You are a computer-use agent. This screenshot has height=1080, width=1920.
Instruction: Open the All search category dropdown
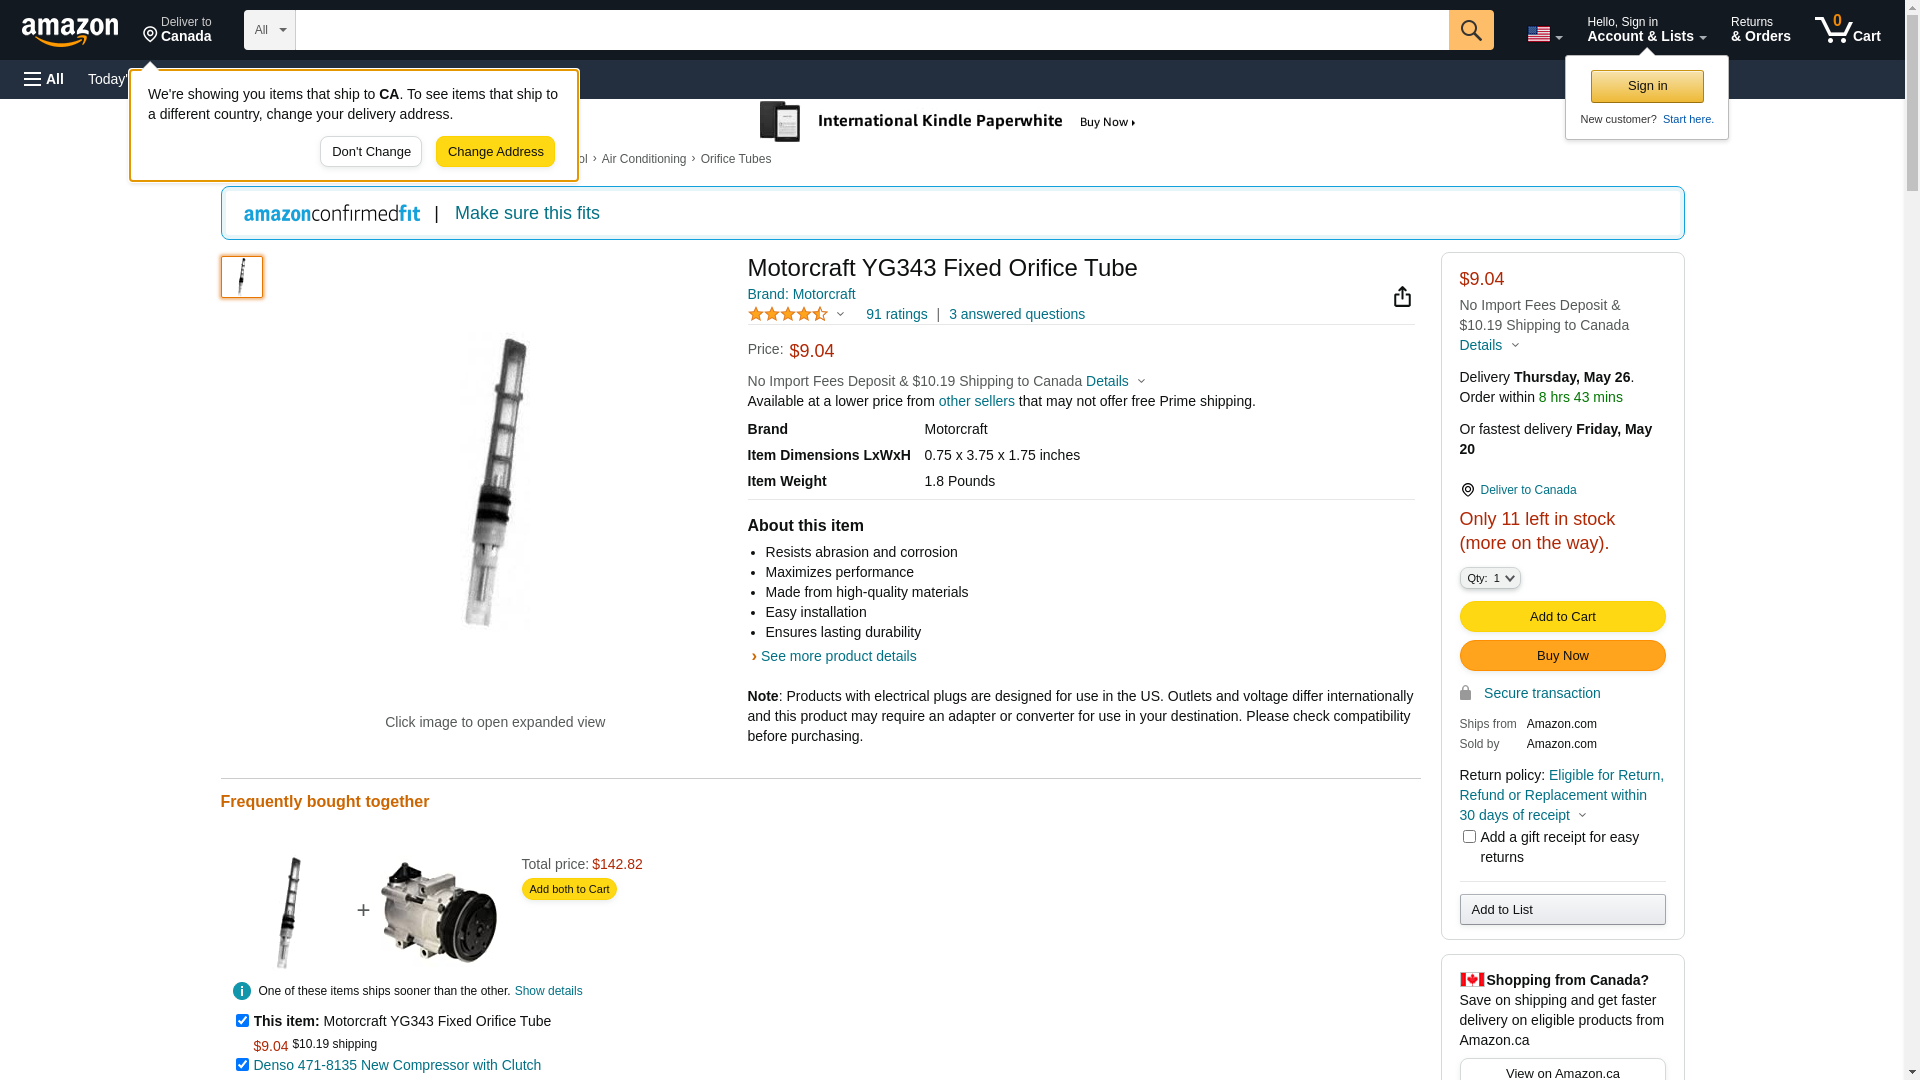tap(270, 30)
